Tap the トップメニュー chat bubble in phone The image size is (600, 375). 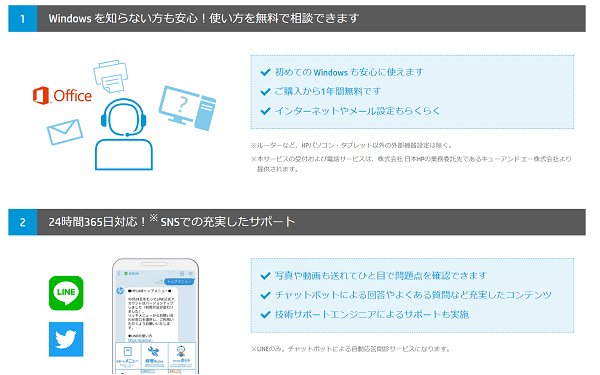(x=179, y=282)
